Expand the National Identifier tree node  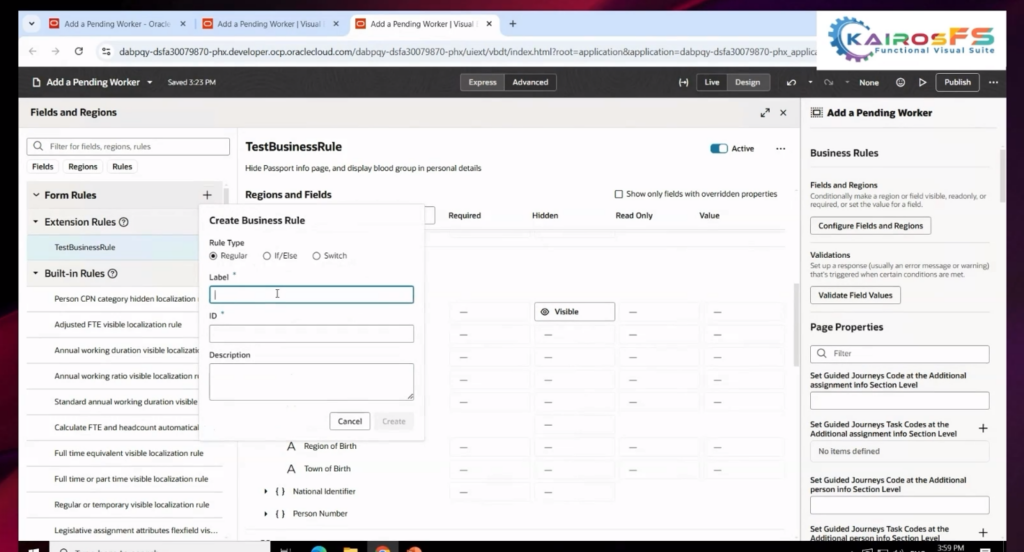266,491
